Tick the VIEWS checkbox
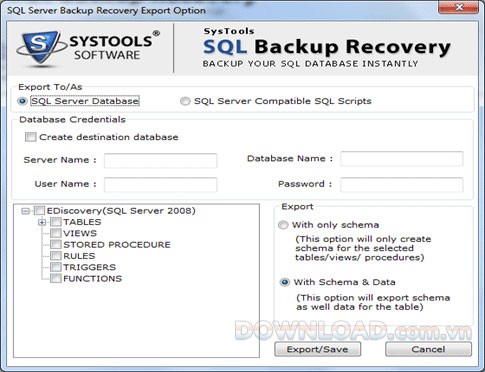The image size is (485, 372). tap(56, 233)
